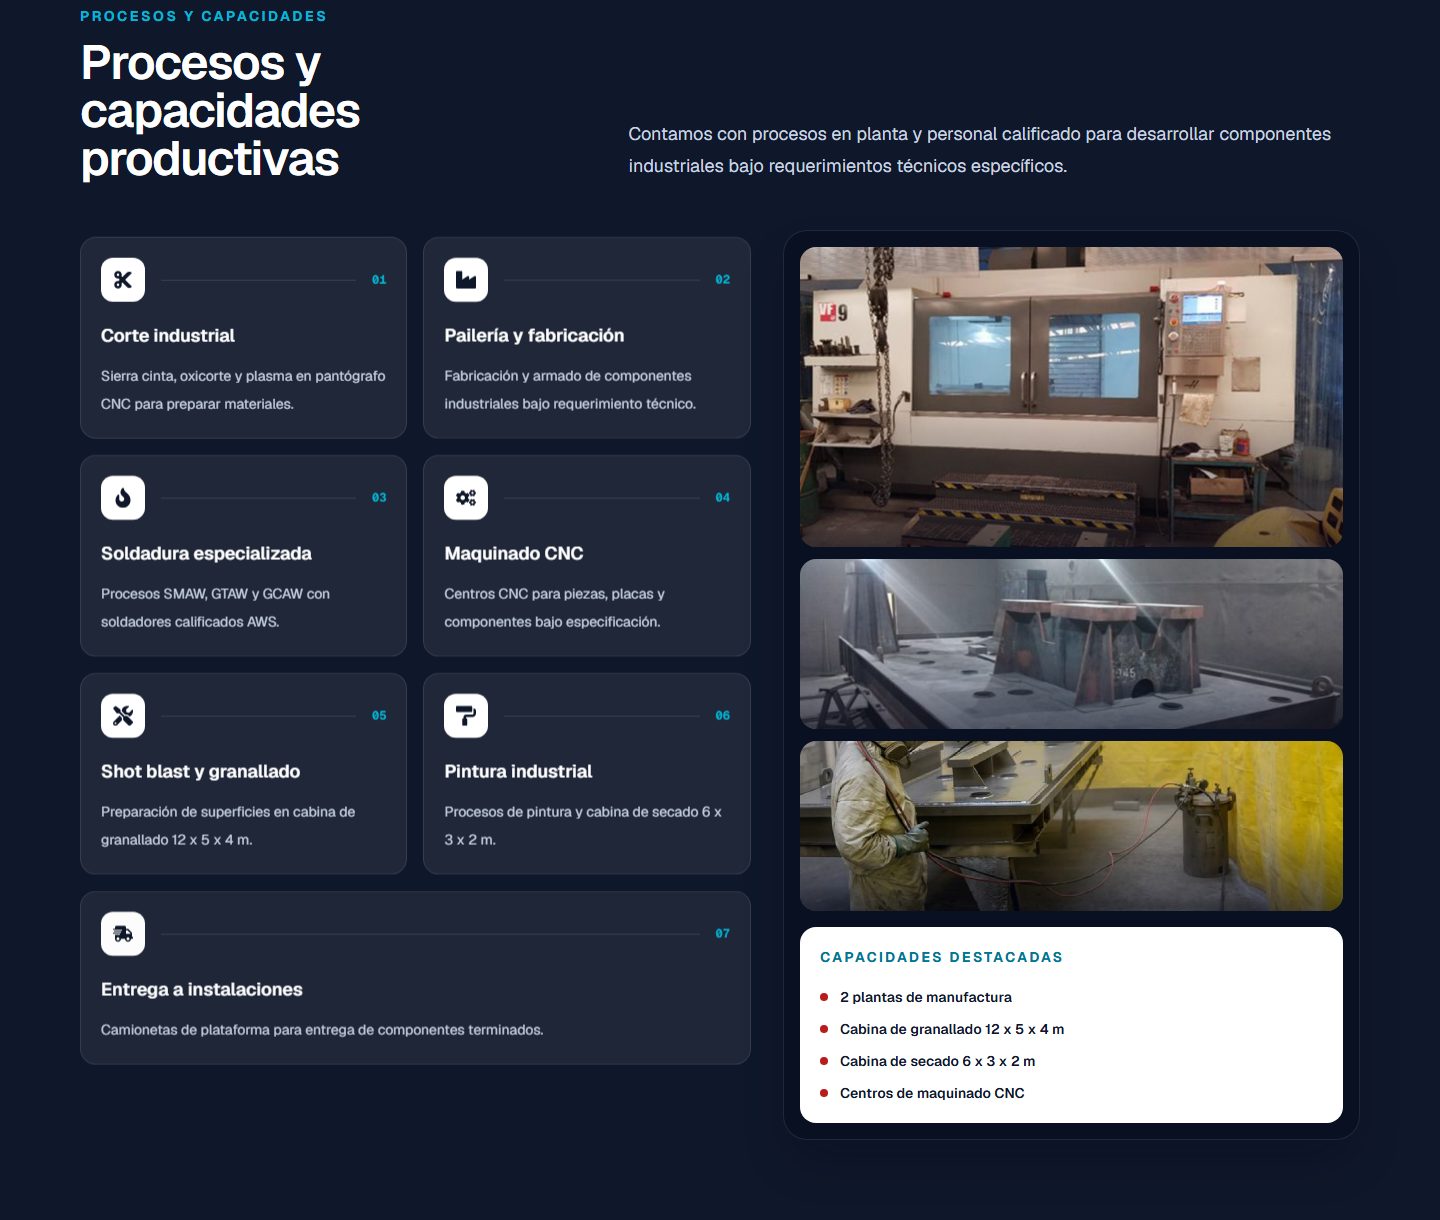Click the truck icon on Entrega a instalaciones card
Viewport: 1440px width, 1220px height.
point(123,934)
